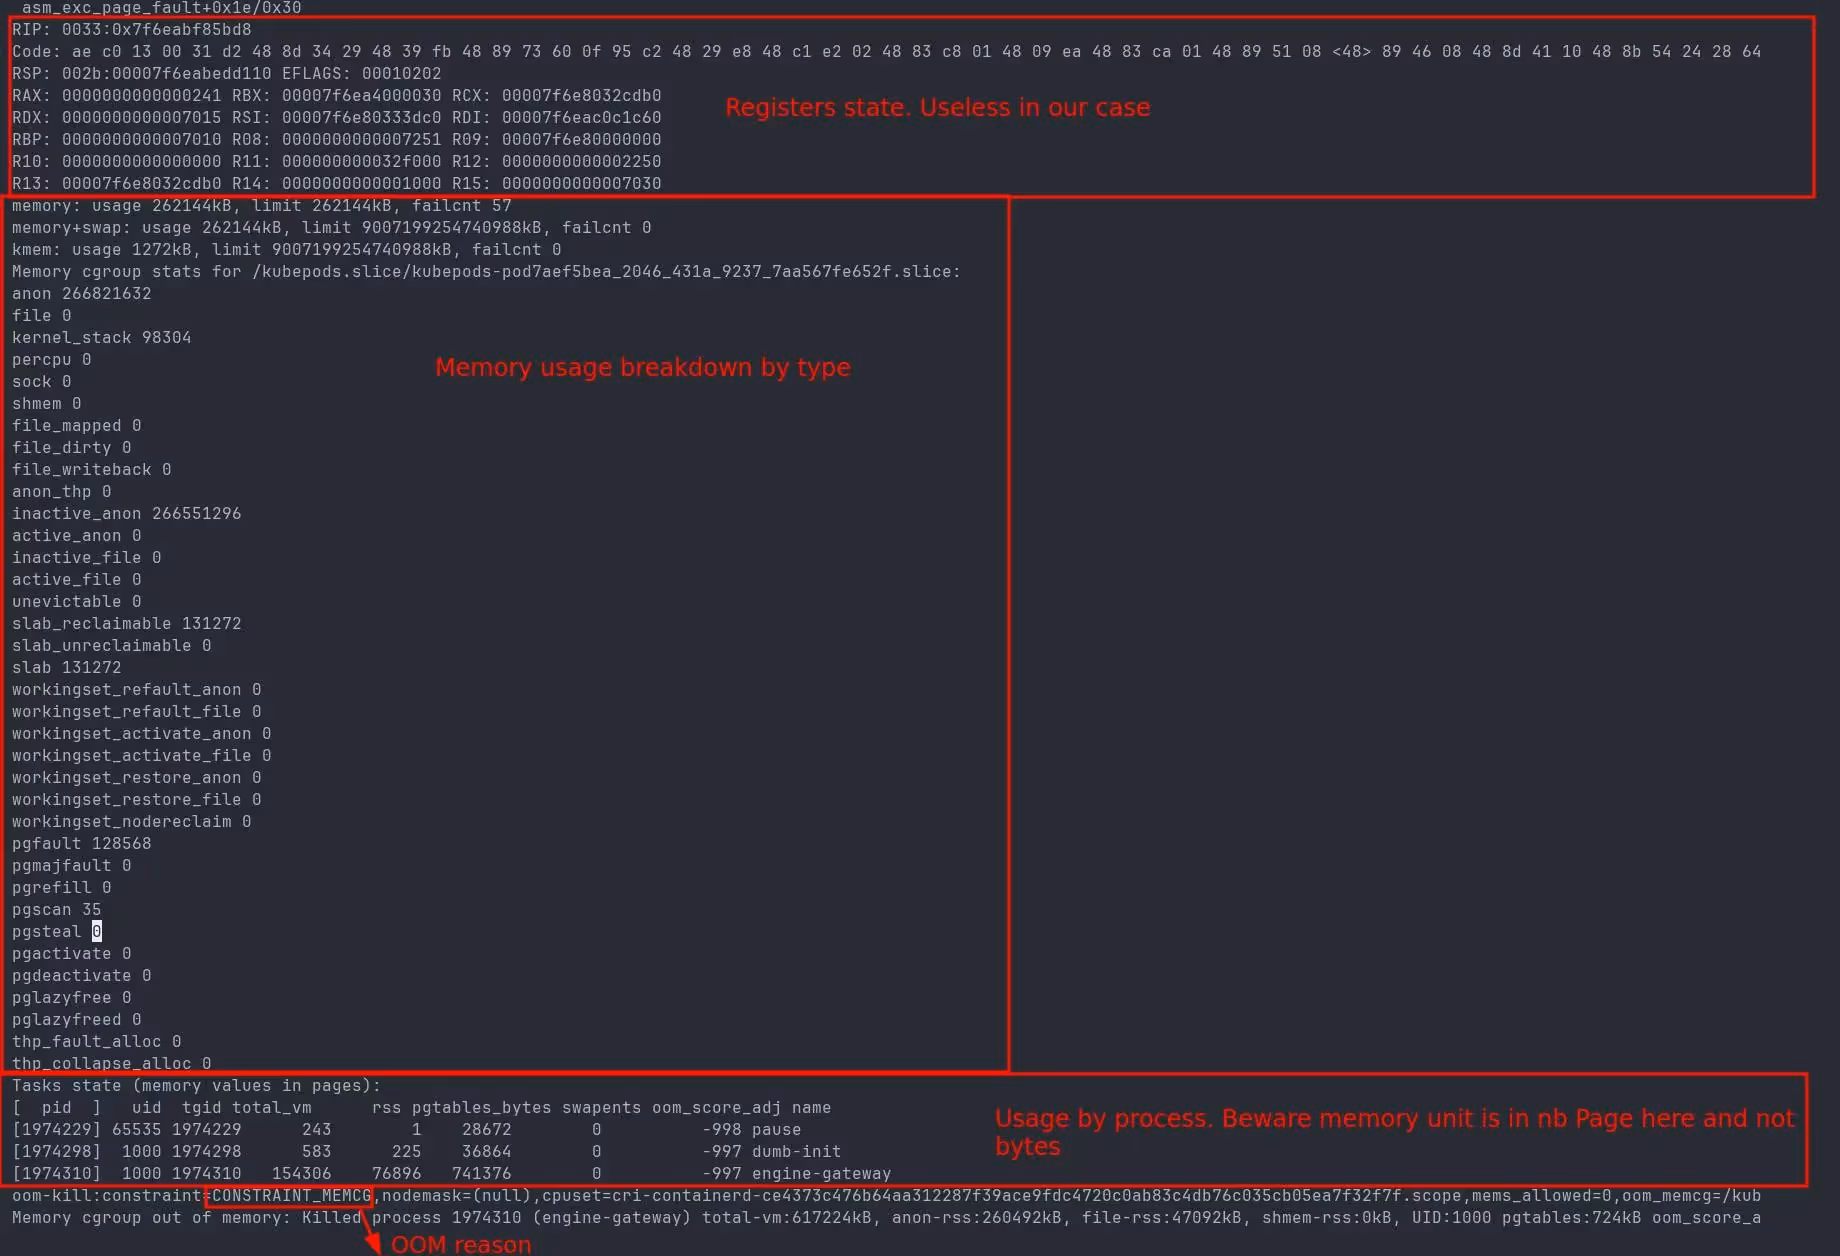Click the 'file_writeback 0' line
Viewport: 1840px width, 1256px height.
[x=92, y=470]
